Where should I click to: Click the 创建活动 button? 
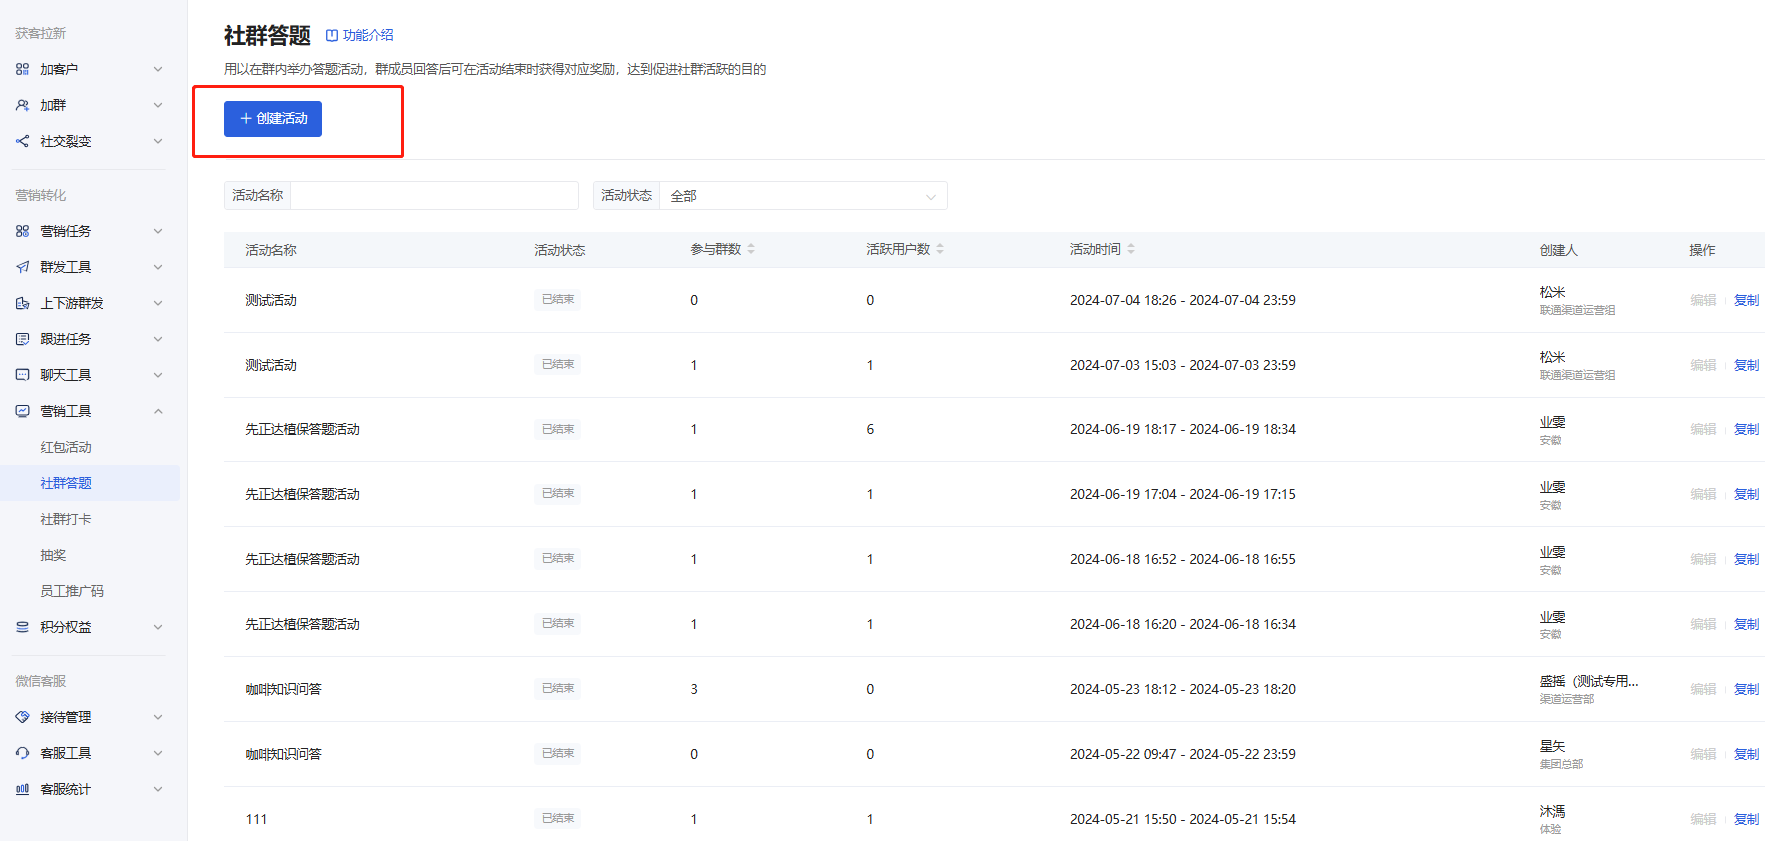[273, 119]
